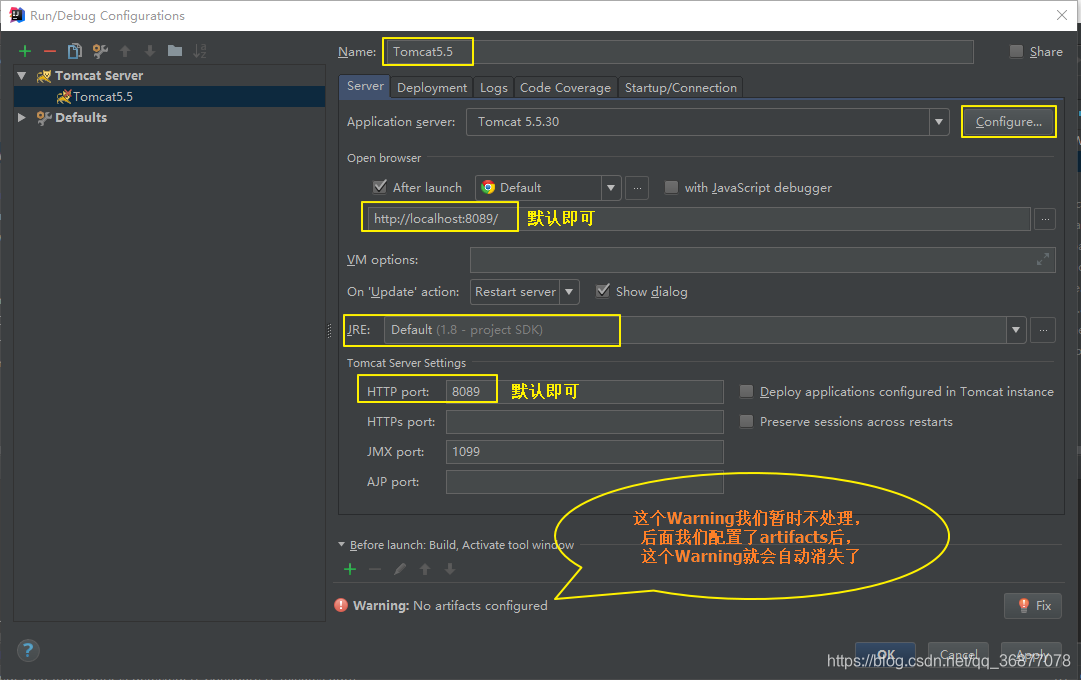Edit the before-launch task with the pencil icon
The height and width of the screenshot is (680, 1081).
pyautogui.click(x=400, y=569)
